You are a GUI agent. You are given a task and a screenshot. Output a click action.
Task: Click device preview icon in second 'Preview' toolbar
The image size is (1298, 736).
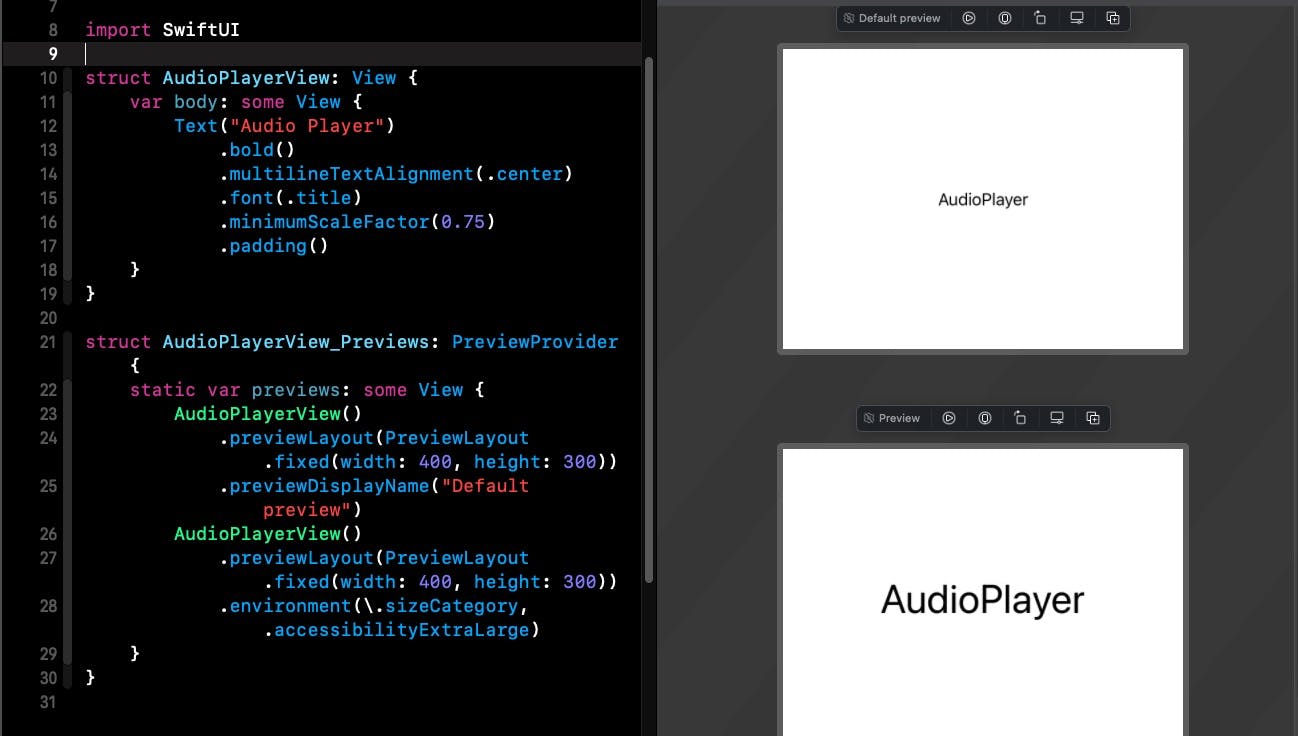(x=985, y=418)
